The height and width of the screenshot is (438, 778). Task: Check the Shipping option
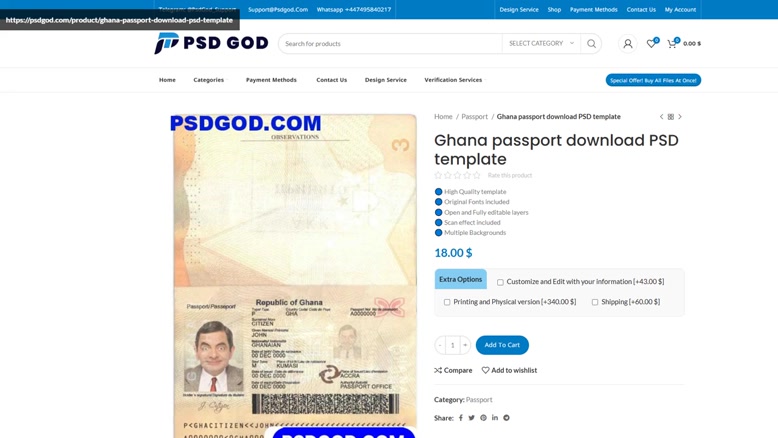pos(595,302)
